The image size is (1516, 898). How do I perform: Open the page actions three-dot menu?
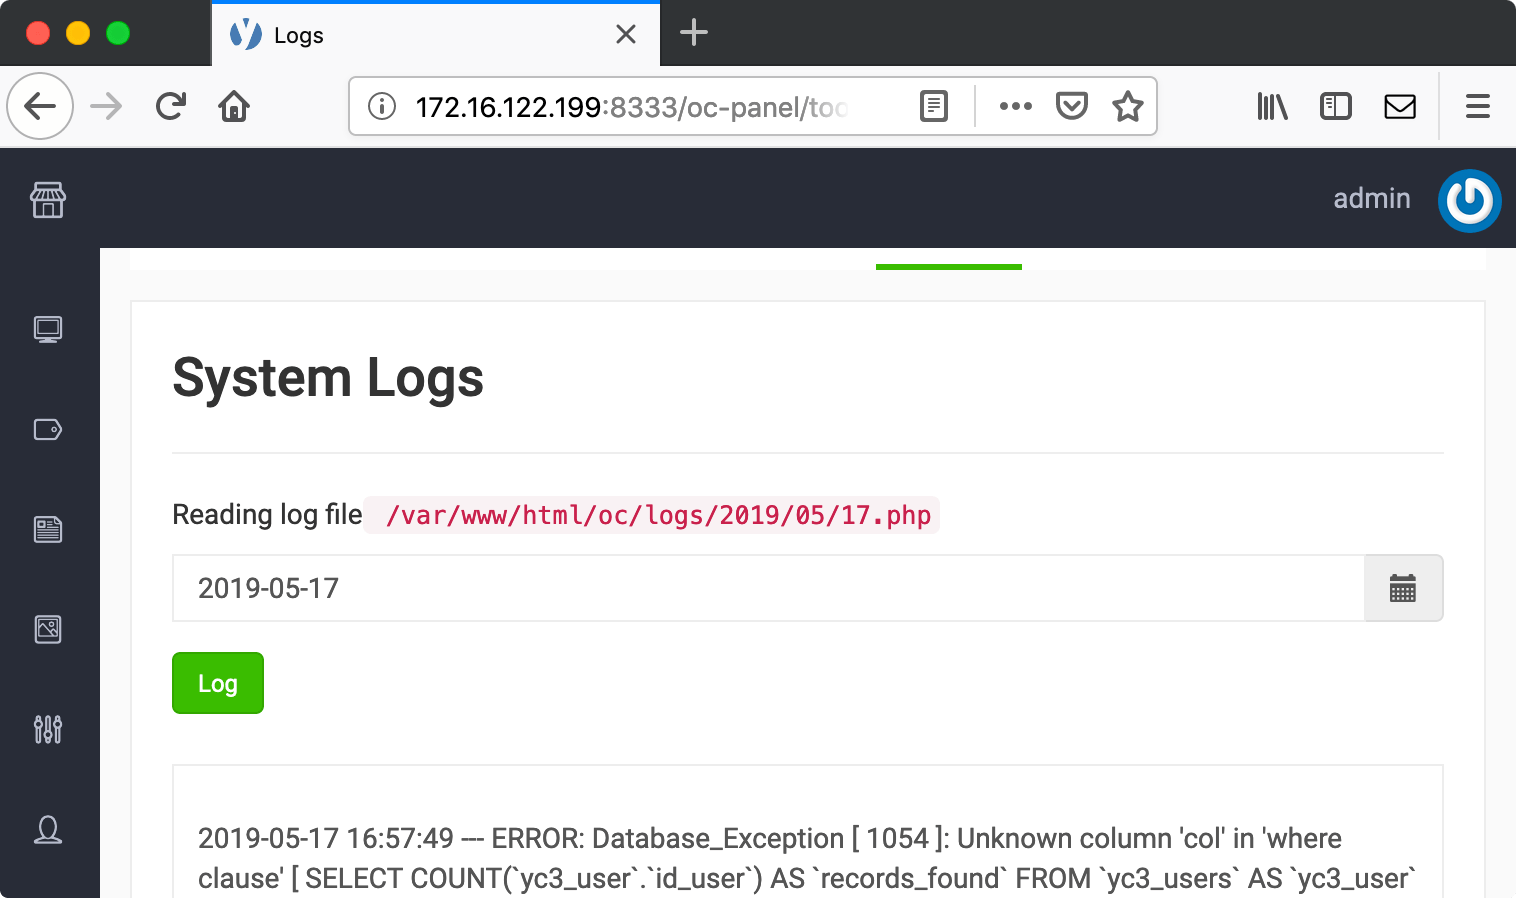(x=1015, y=106)
